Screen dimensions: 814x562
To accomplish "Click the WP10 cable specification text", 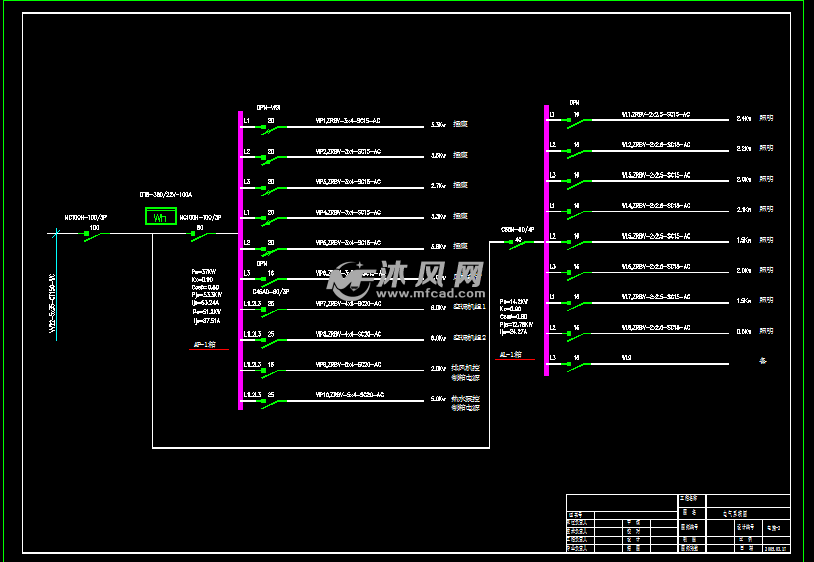I will click(x=350, y=395).
